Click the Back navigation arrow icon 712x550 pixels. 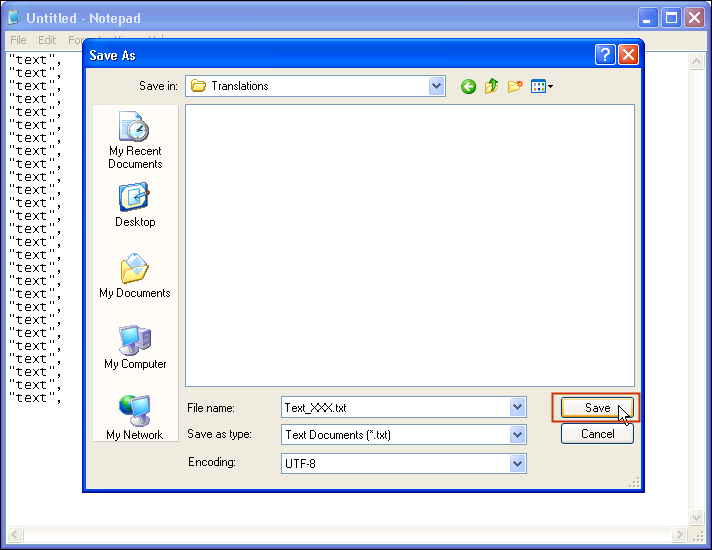coord(468,87)
